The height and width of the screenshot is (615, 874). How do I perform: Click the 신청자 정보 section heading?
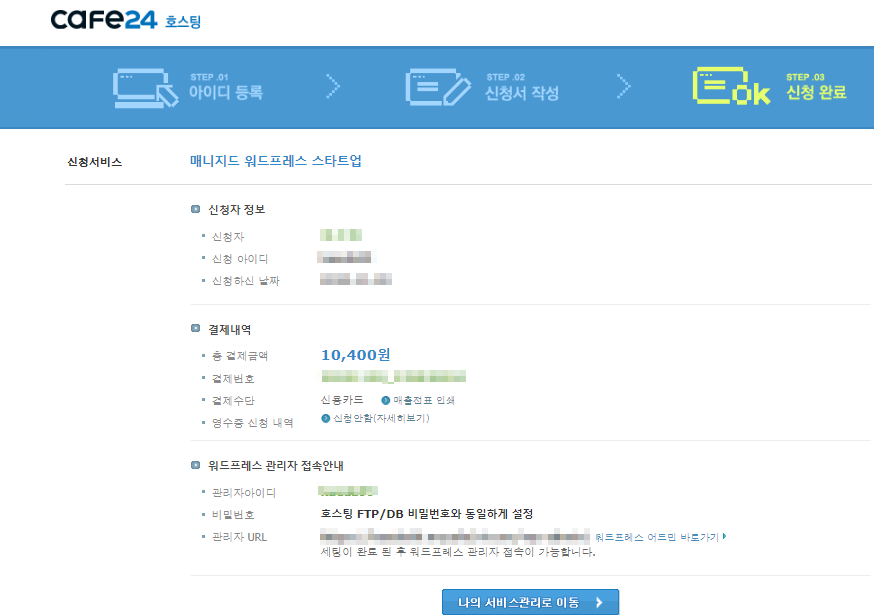point(236,210)
